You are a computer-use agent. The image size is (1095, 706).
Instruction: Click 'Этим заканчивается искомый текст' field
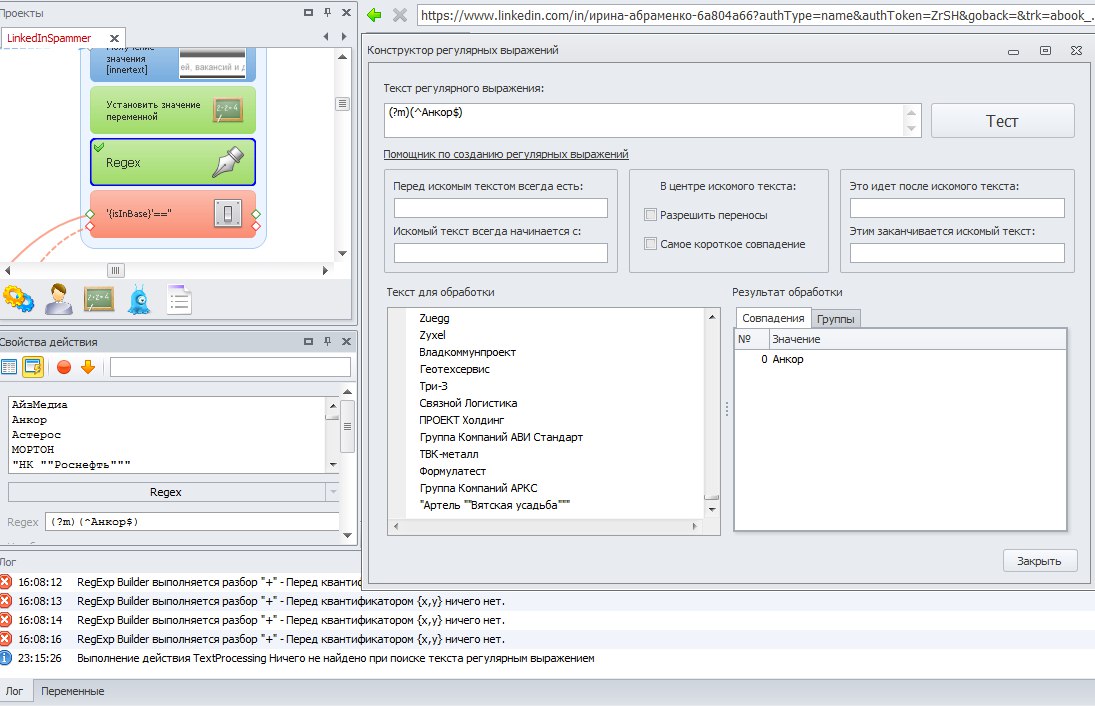[957, 253]
